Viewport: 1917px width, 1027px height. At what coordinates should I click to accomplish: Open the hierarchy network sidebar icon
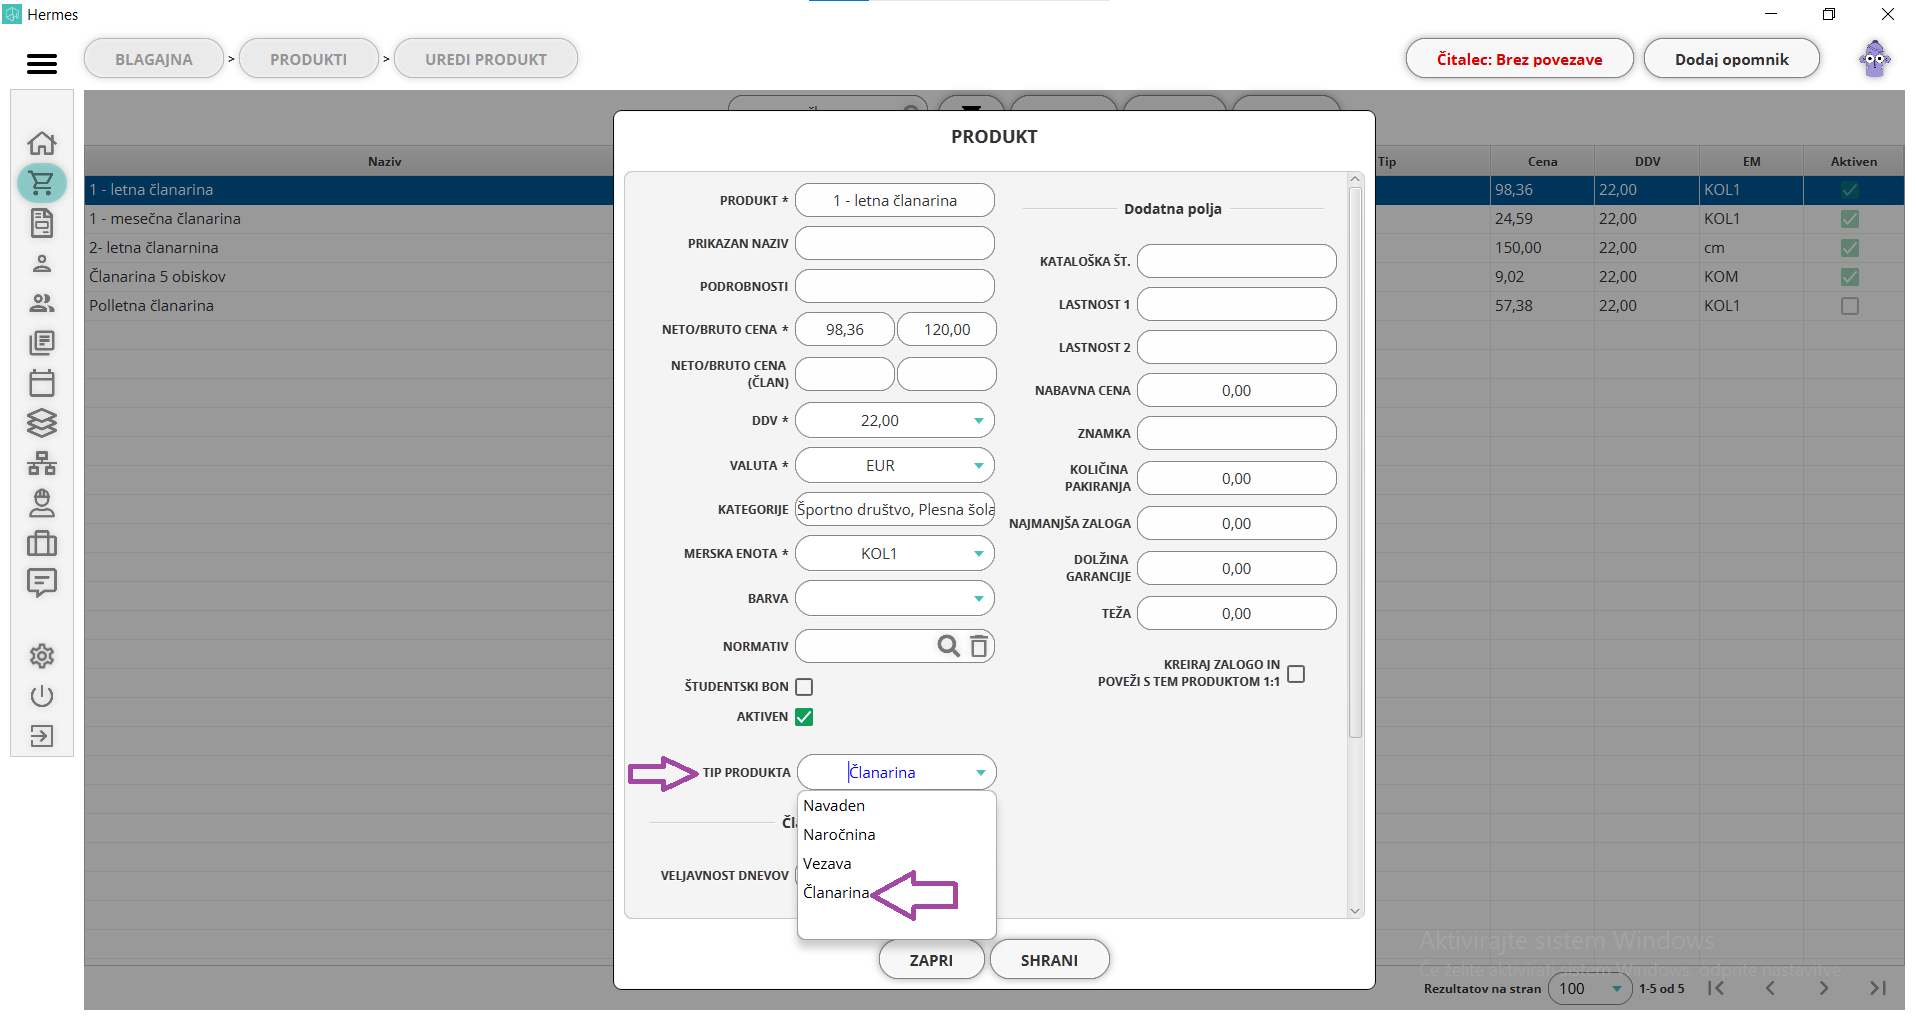(x=42, y=463)
